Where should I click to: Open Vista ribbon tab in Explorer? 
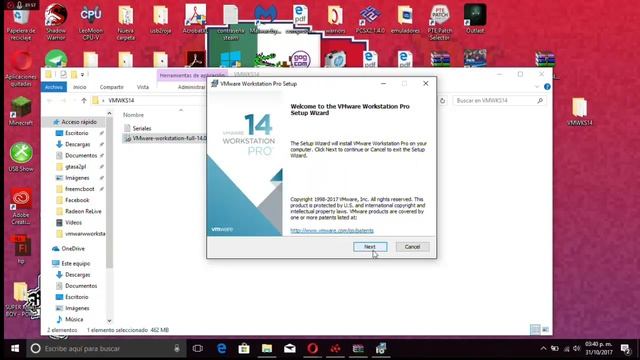pos(143,87)
